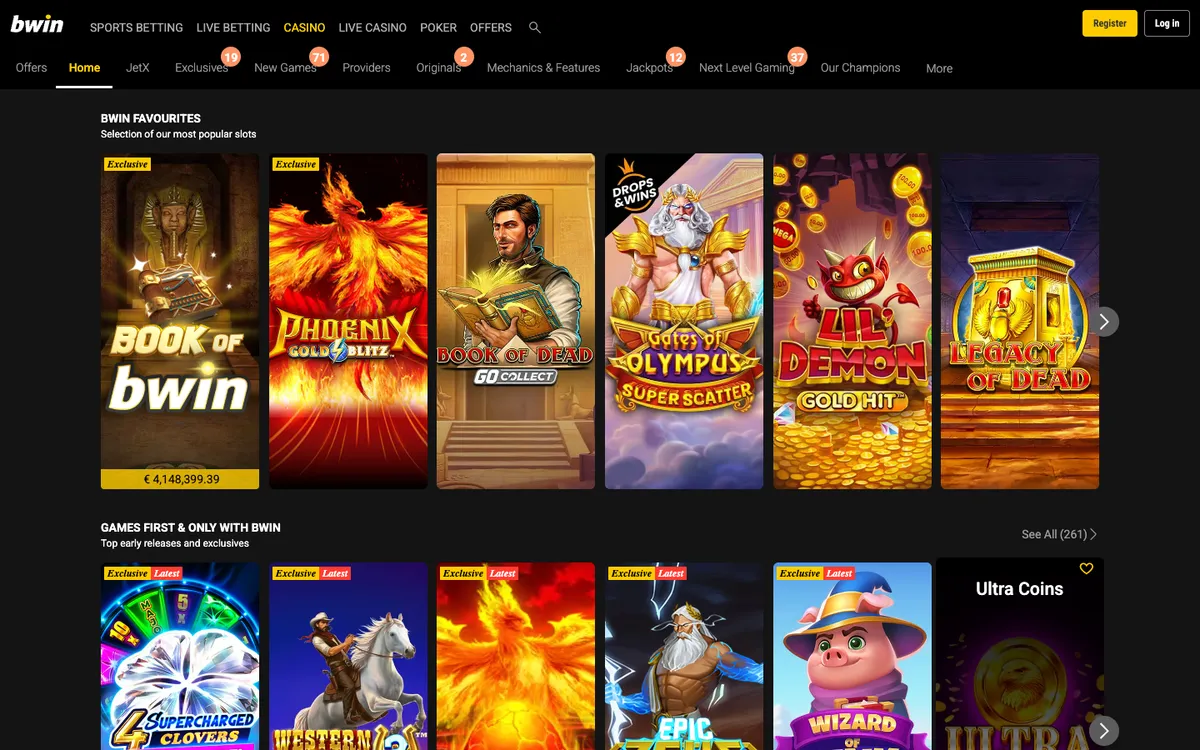
Task: Advance the Games First carousel right arrow
Action: point(1103,729)
